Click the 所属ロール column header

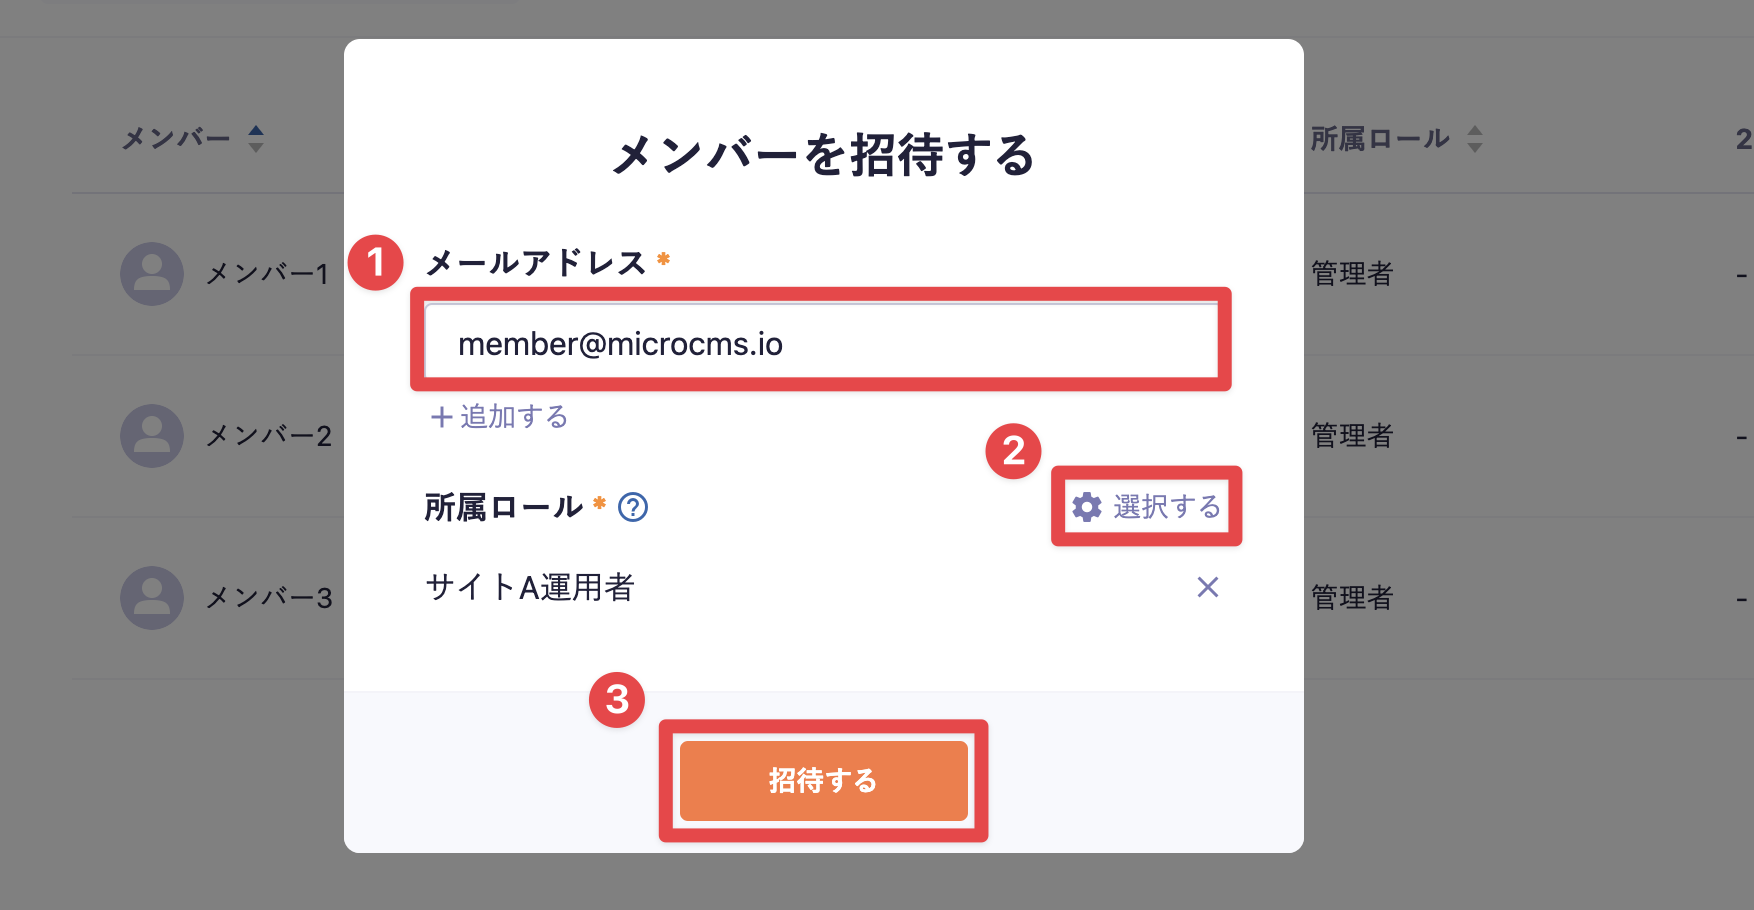(x=1381, y=139)
